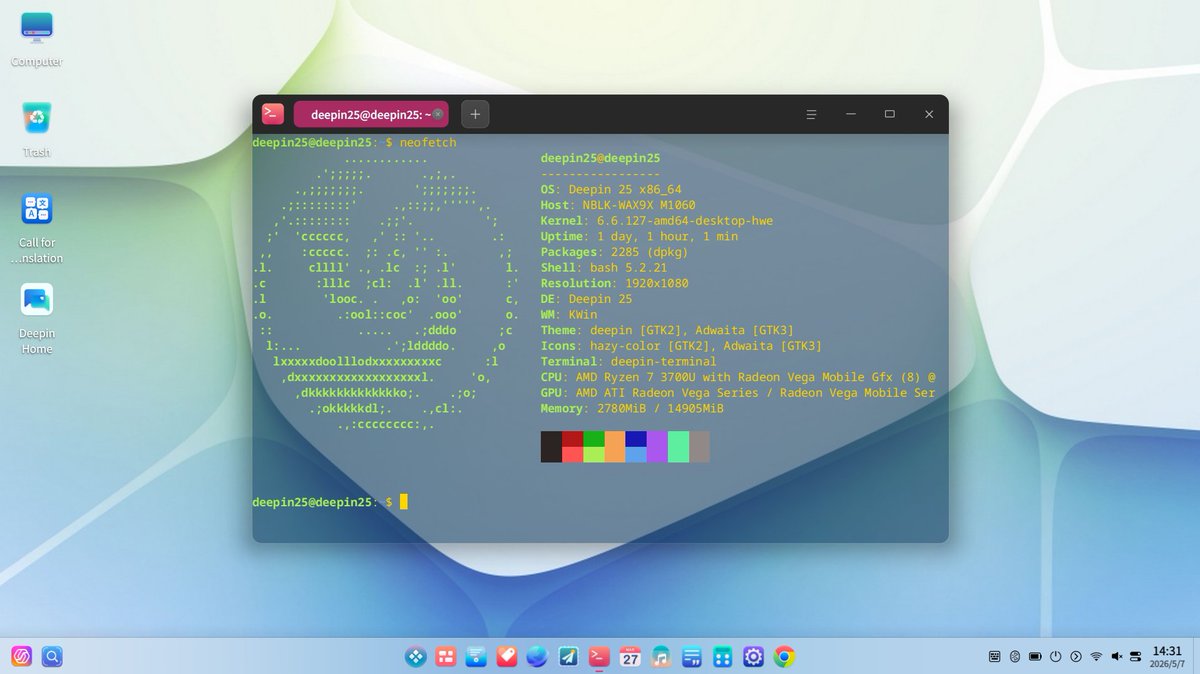Open the Computer desktop icon
This screenshot has width=1200, height=674.
point(37,39)
